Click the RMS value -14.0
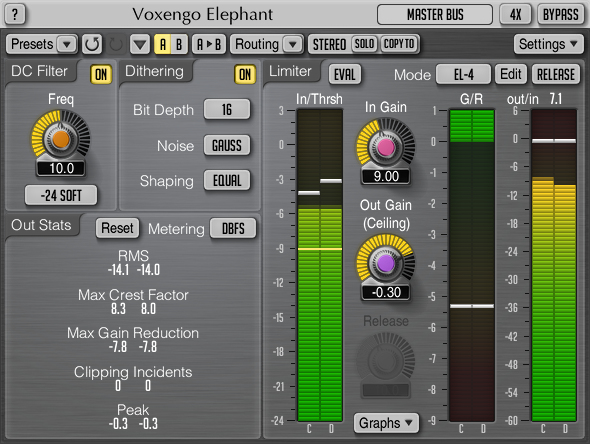 [148, 270]
